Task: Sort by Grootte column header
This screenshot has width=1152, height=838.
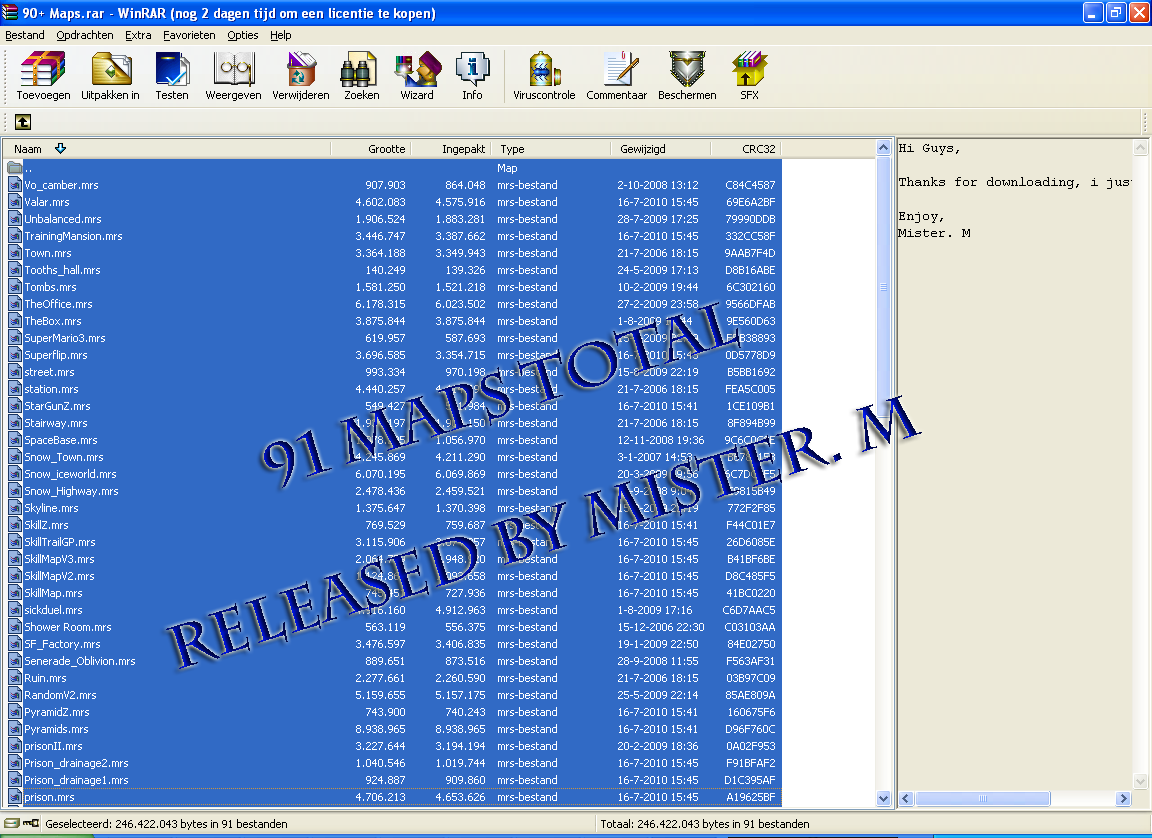Action: [370, 148]
